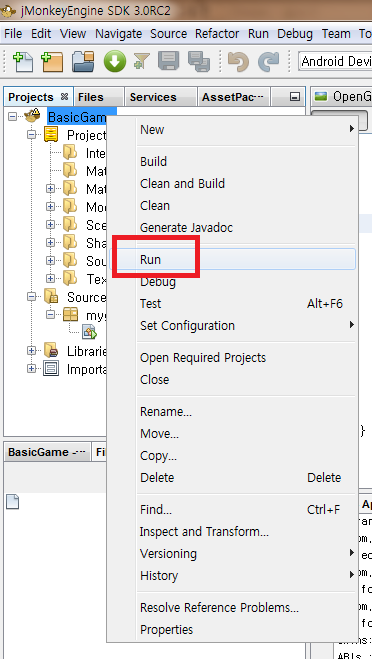Click the Save All toolbar icon
The image size is (372, 659).
199,61
